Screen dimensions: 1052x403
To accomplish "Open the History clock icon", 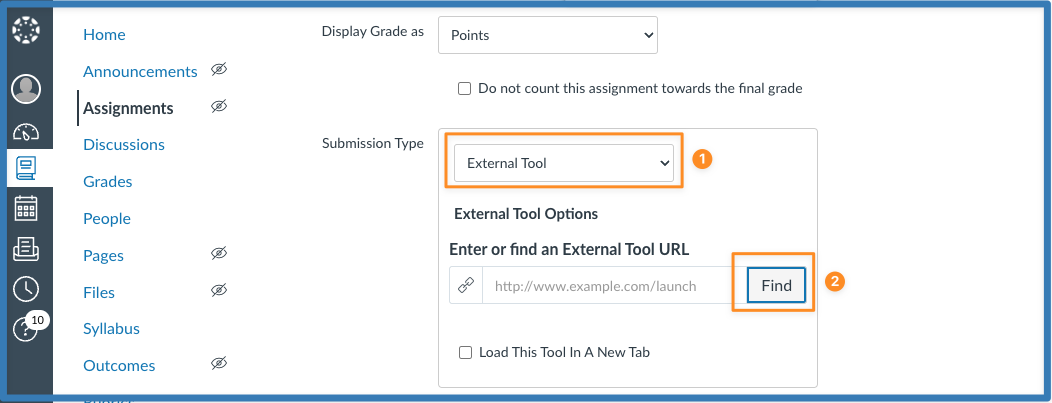I will pyautogui.click(x=26, y=289).
